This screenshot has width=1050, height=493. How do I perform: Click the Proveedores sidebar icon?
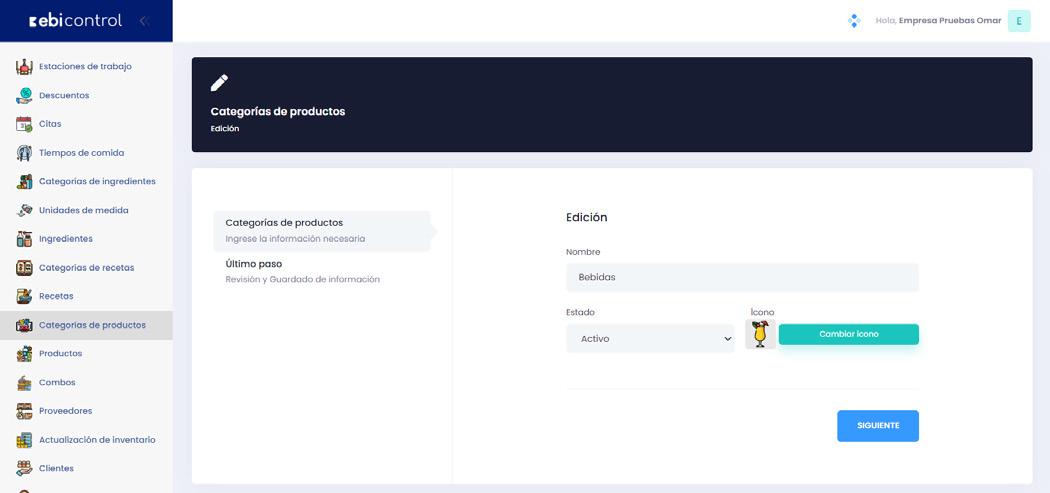pyautogui.click(x=24, y=411)
